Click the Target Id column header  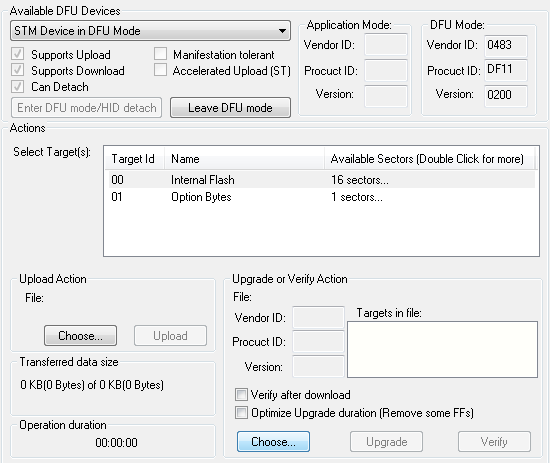click(x=135, y=159)
